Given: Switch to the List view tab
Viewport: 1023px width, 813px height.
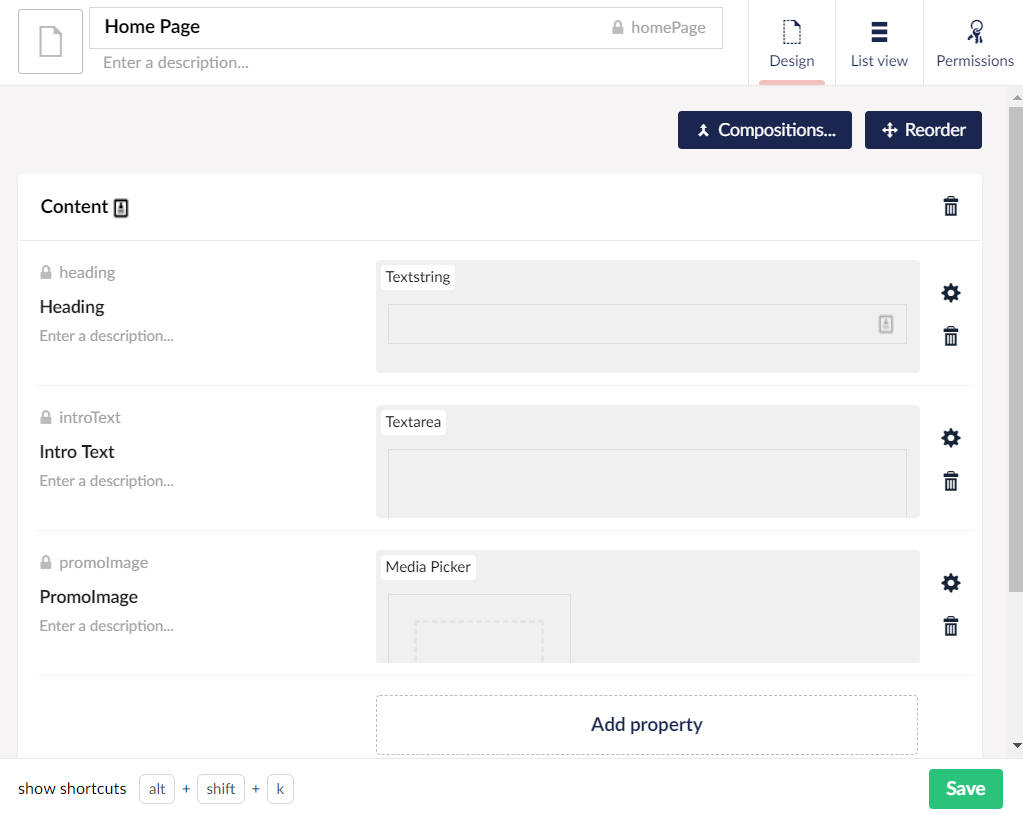Looking at the screenshot, I should click(x=878, y=42).
